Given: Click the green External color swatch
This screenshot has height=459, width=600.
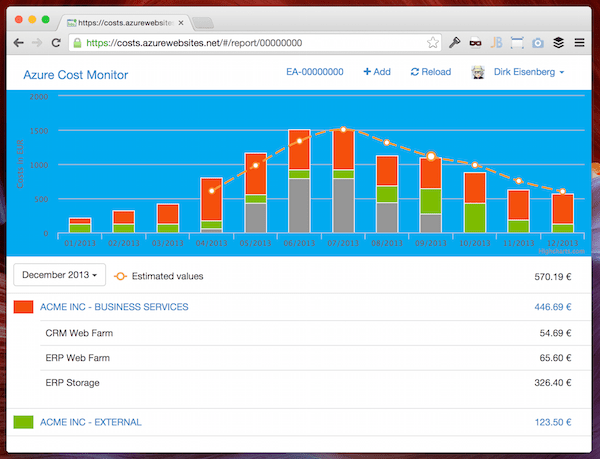Looking at the screenshot, I should (x=23, y=422).
